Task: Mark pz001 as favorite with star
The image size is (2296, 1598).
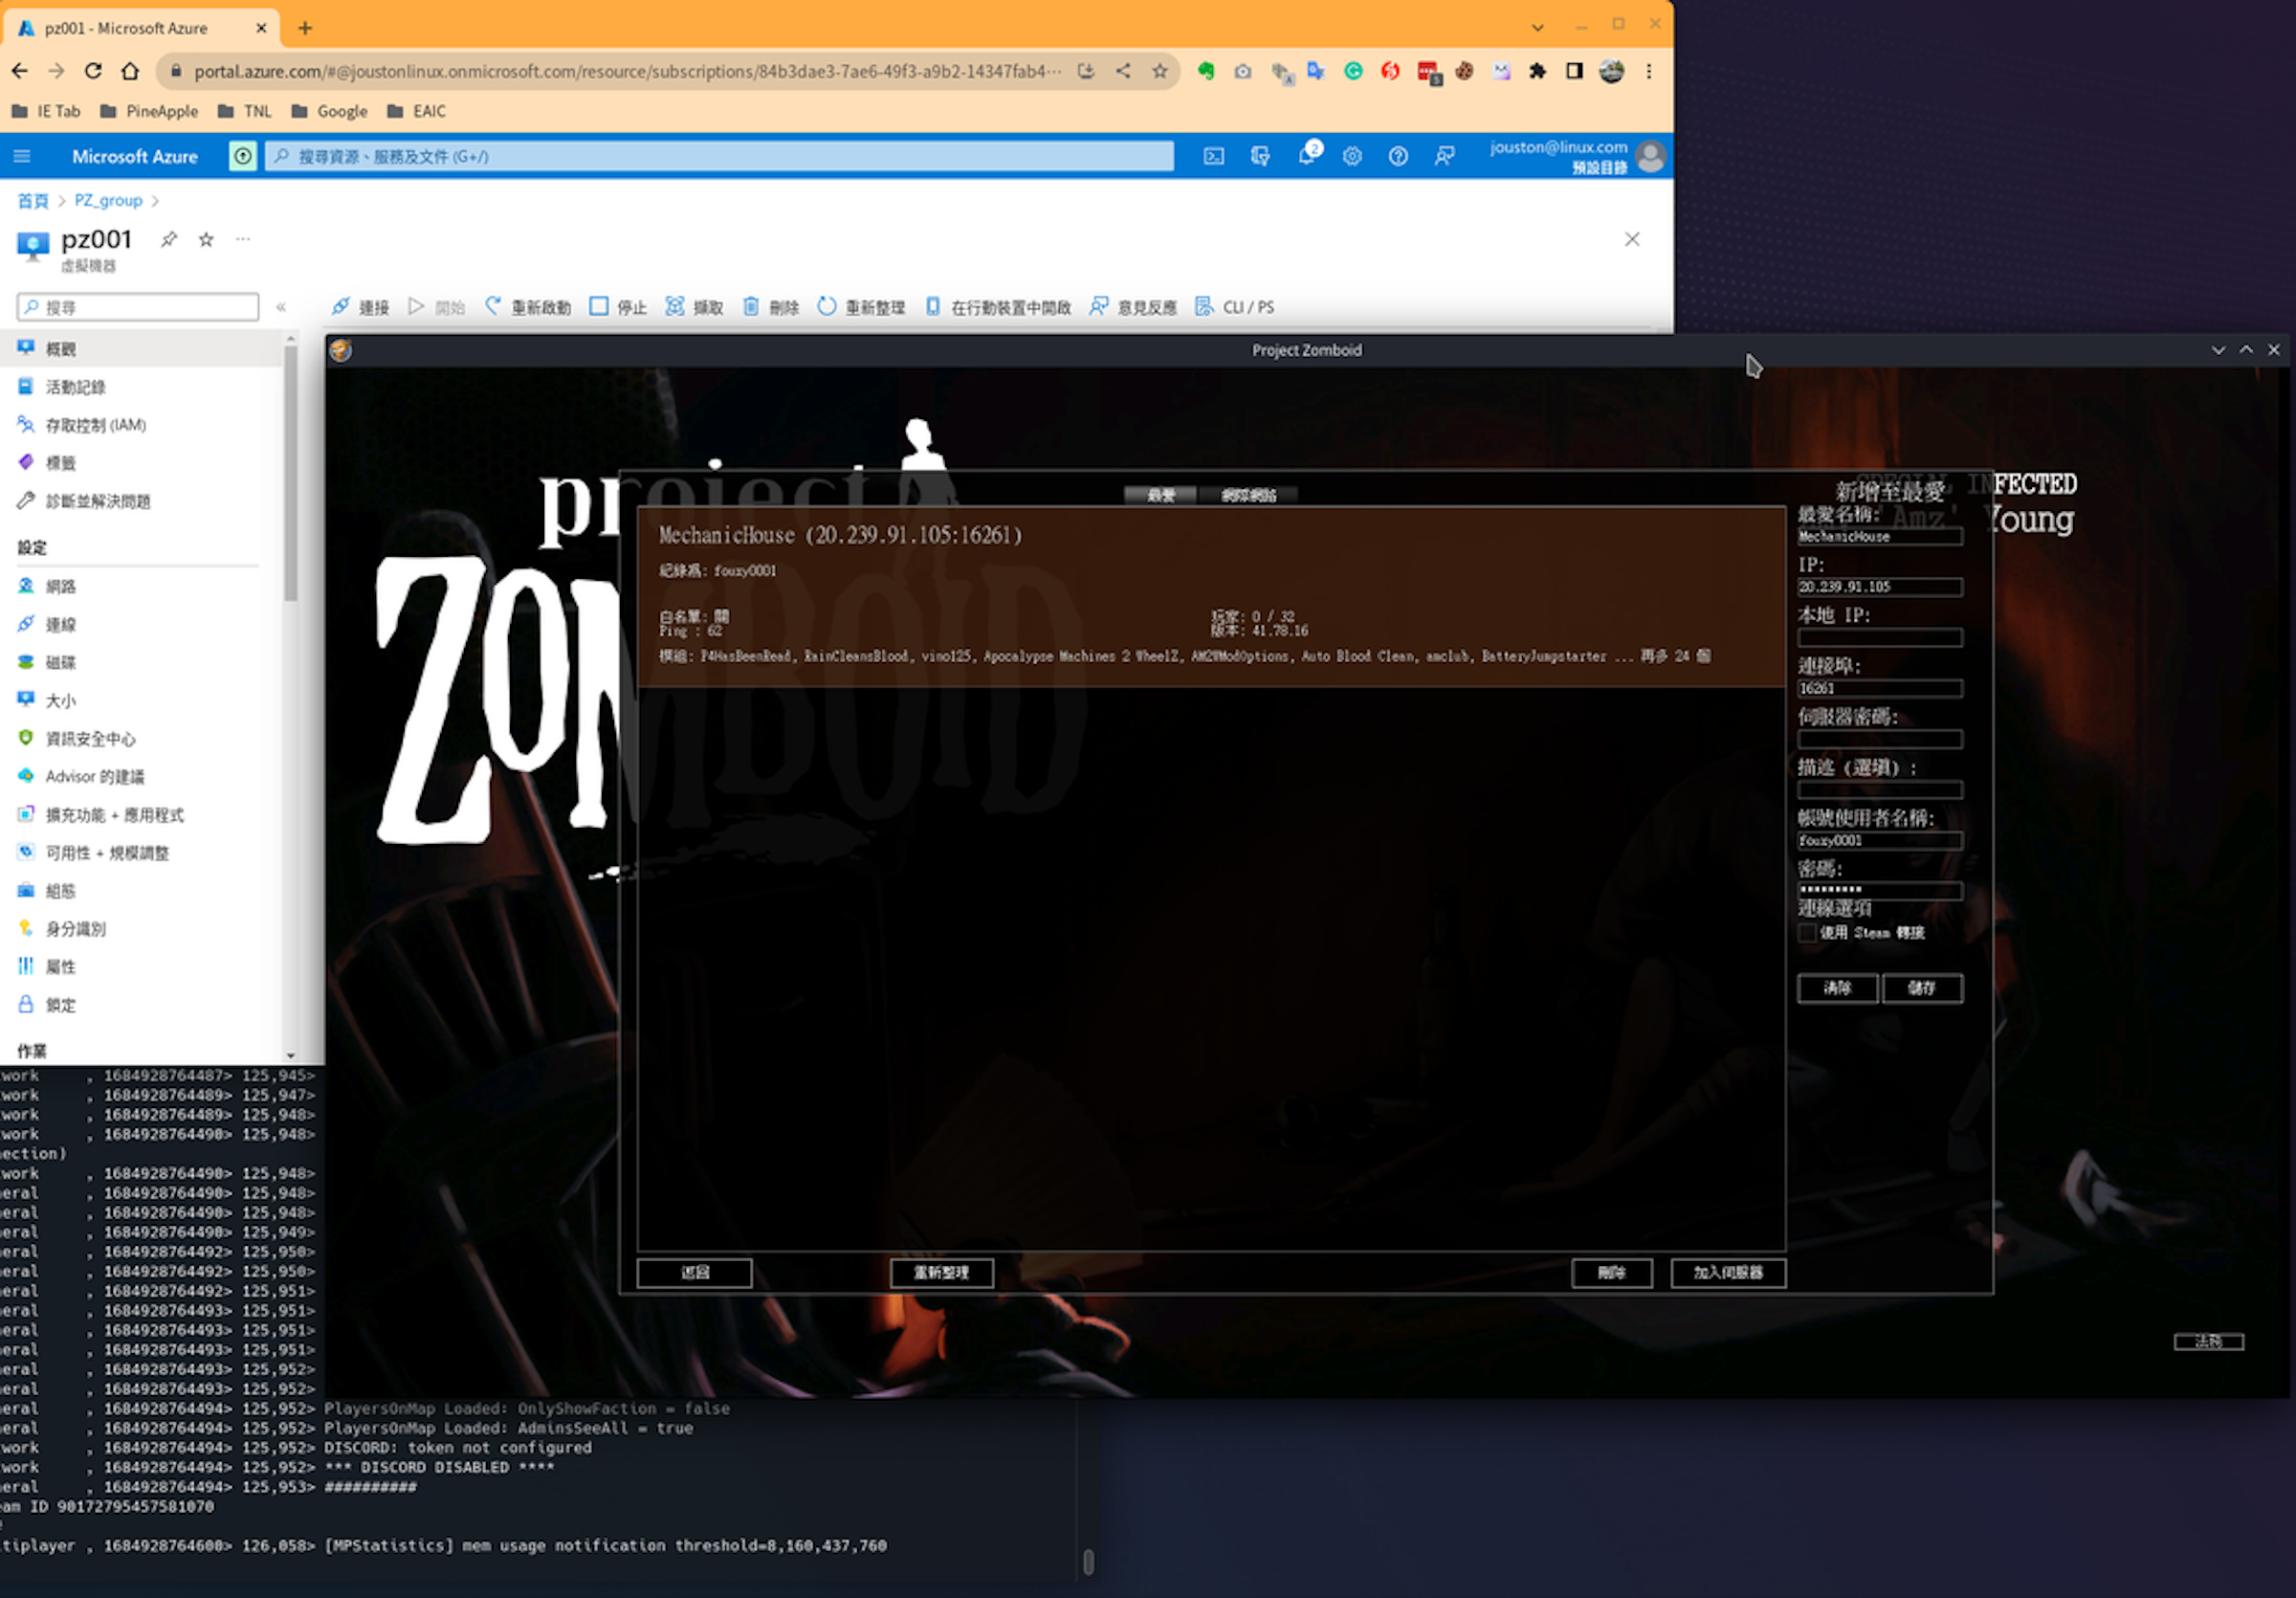Action: pyautogui.click(x=206, y=239)
